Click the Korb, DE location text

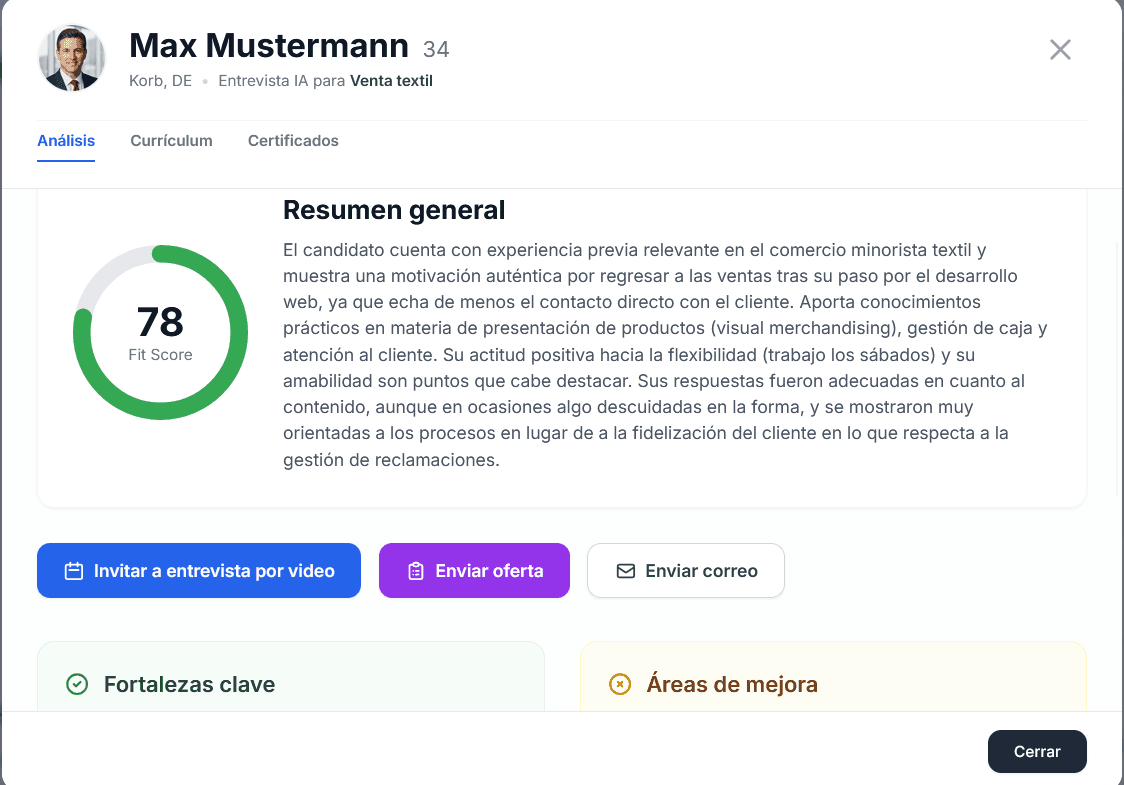(x=161, y=81)
